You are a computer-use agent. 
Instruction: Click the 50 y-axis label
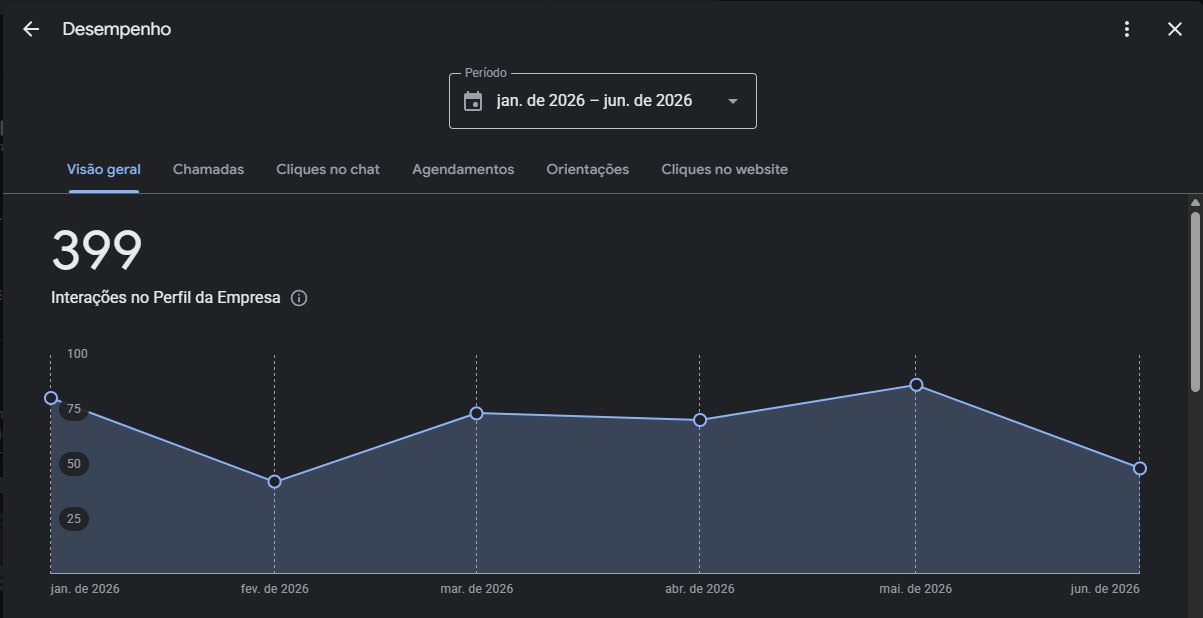tap(73, 463)
